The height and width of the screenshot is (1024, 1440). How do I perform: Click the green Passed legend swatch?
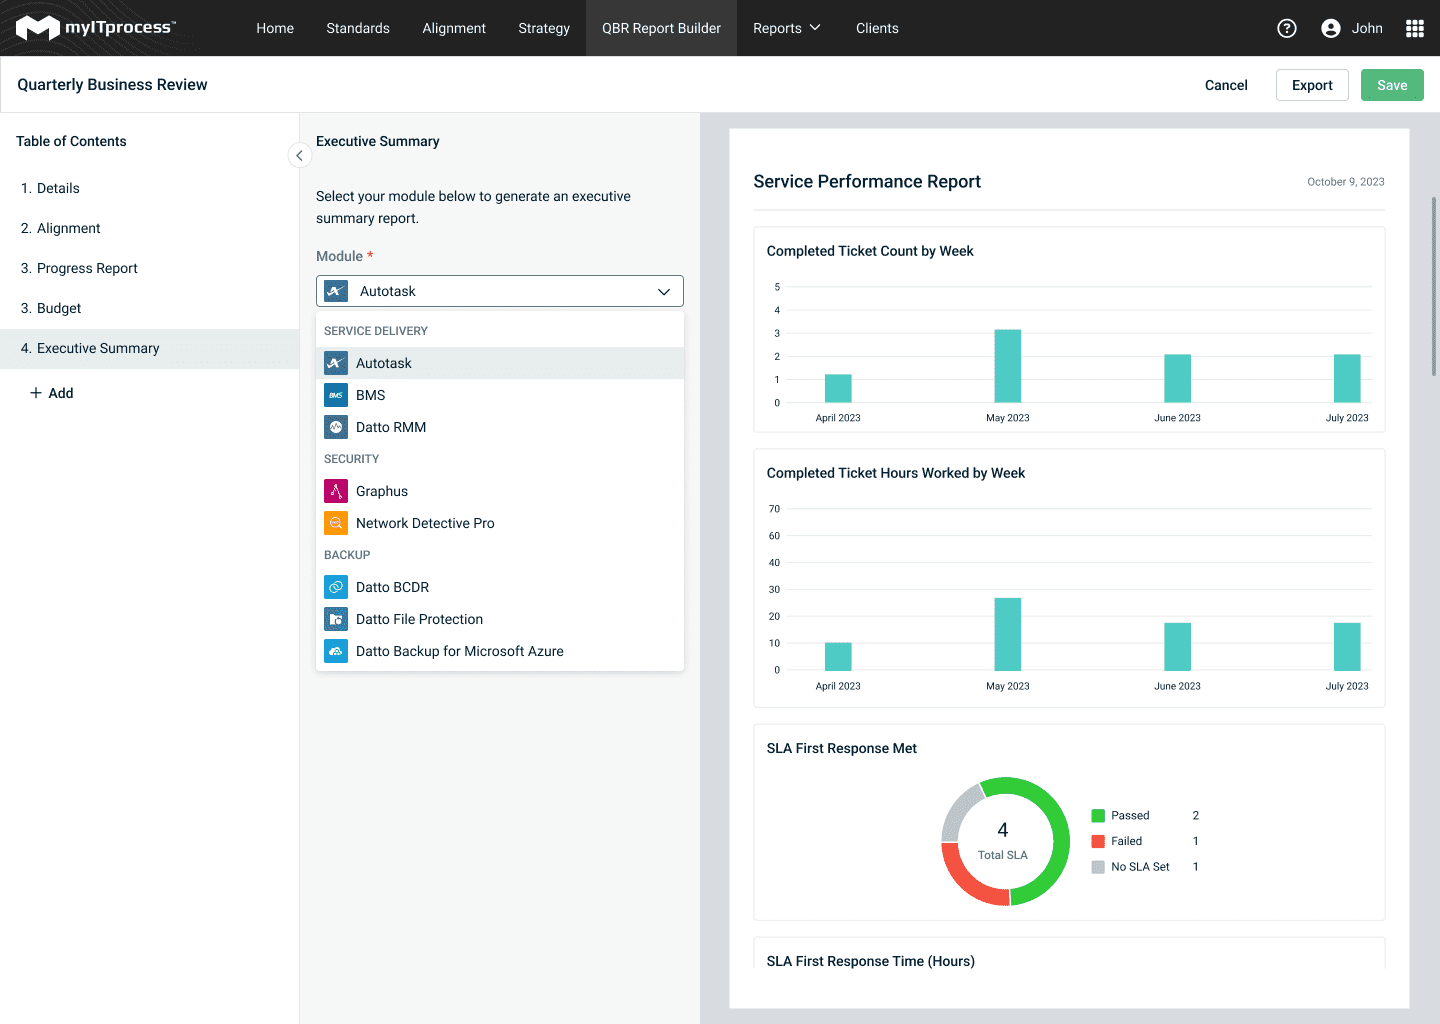click(x=1097, y=815)
